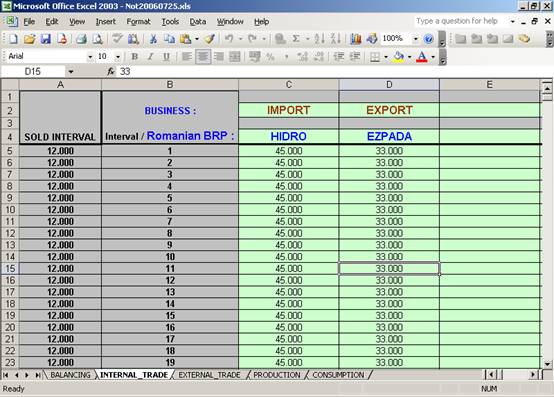Select column header C

click(289, 85)
